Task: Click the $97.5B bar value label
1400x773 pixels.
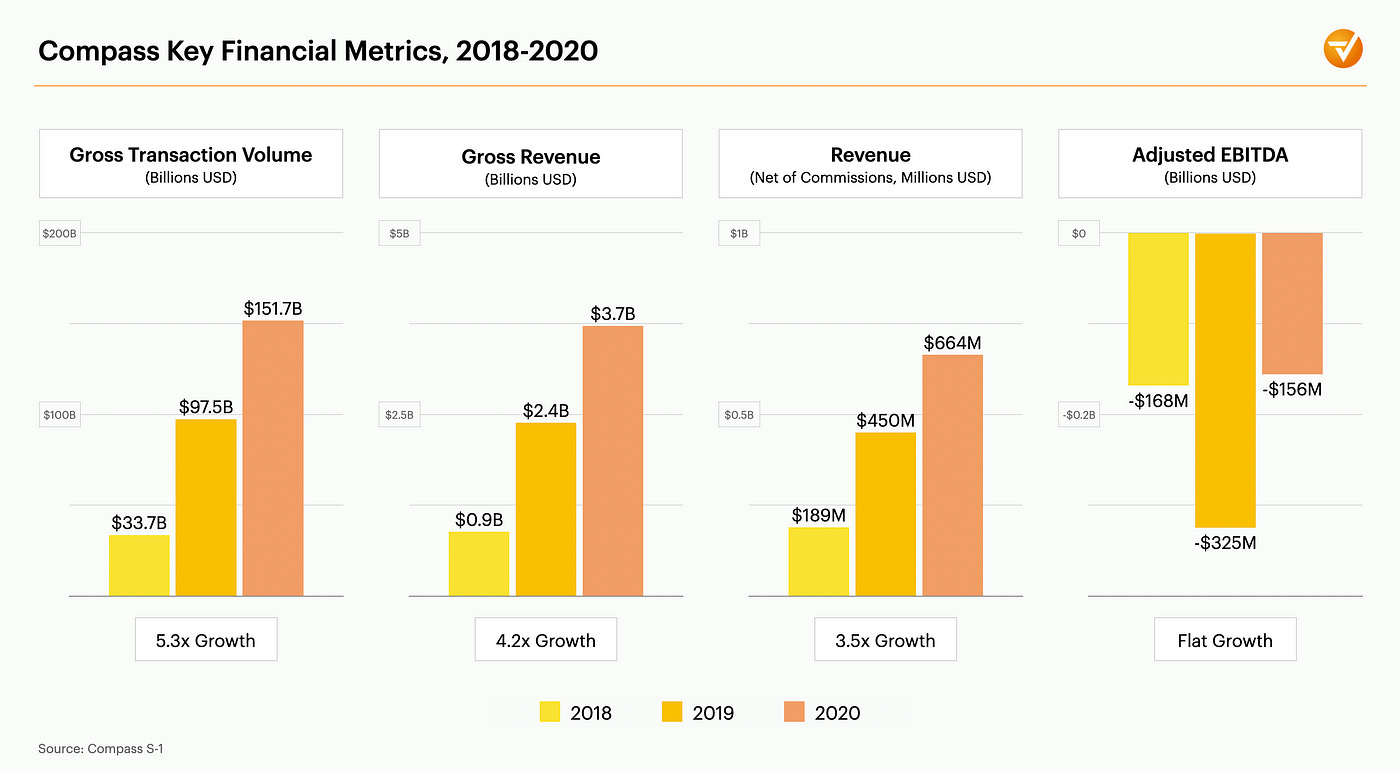Action: tap(206, 406)
